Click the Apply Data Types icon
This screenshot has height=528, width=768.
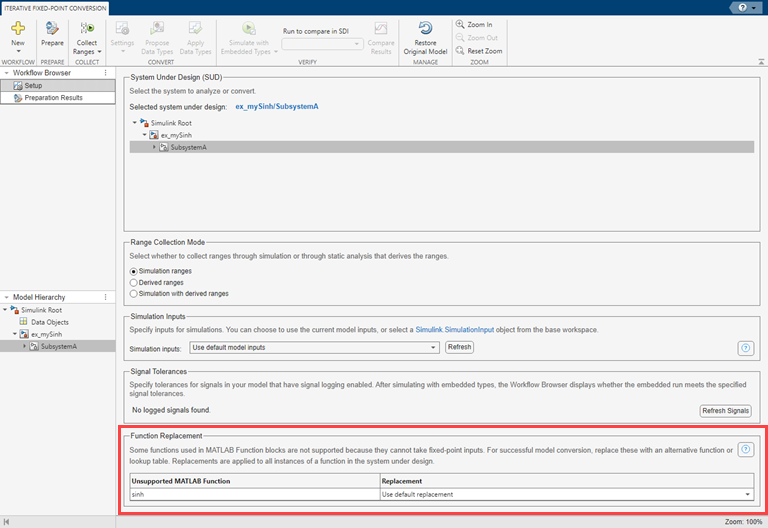point(195,28)
